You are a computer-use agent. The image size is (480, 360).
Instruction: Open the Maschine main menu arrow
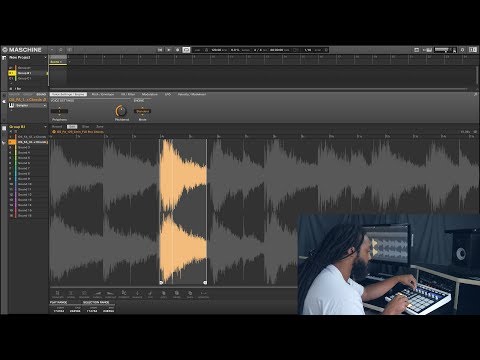tap(52, 50)
